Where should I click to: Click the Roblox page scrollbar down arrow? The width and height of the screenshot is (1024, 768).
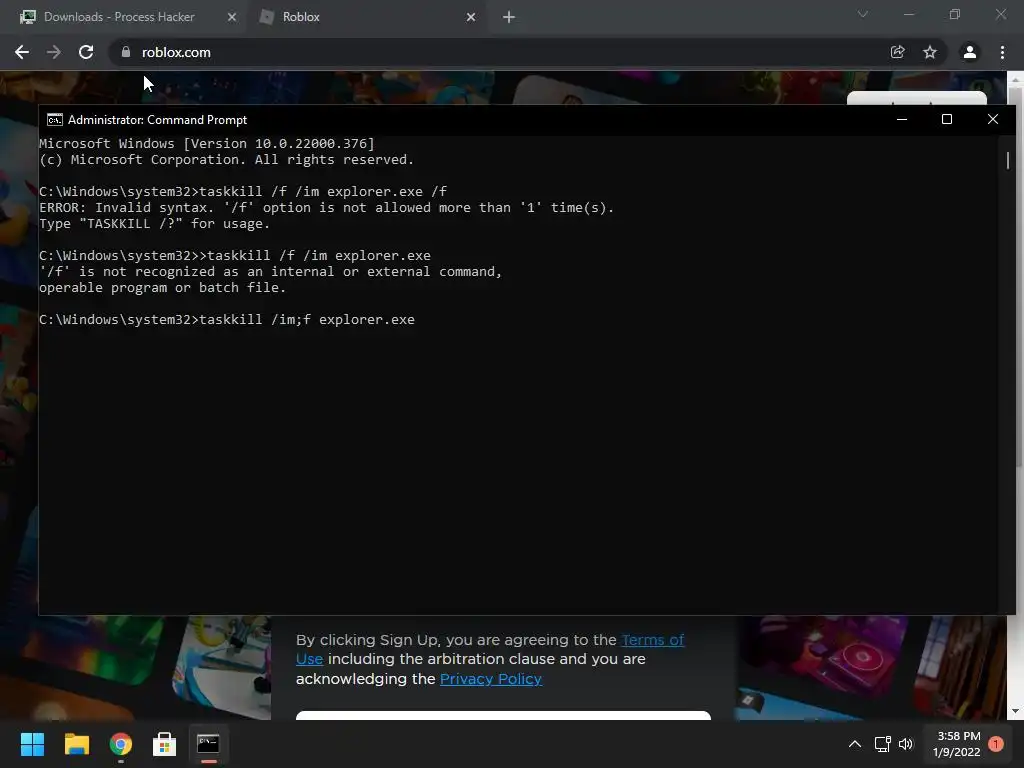pos(1016,711)
